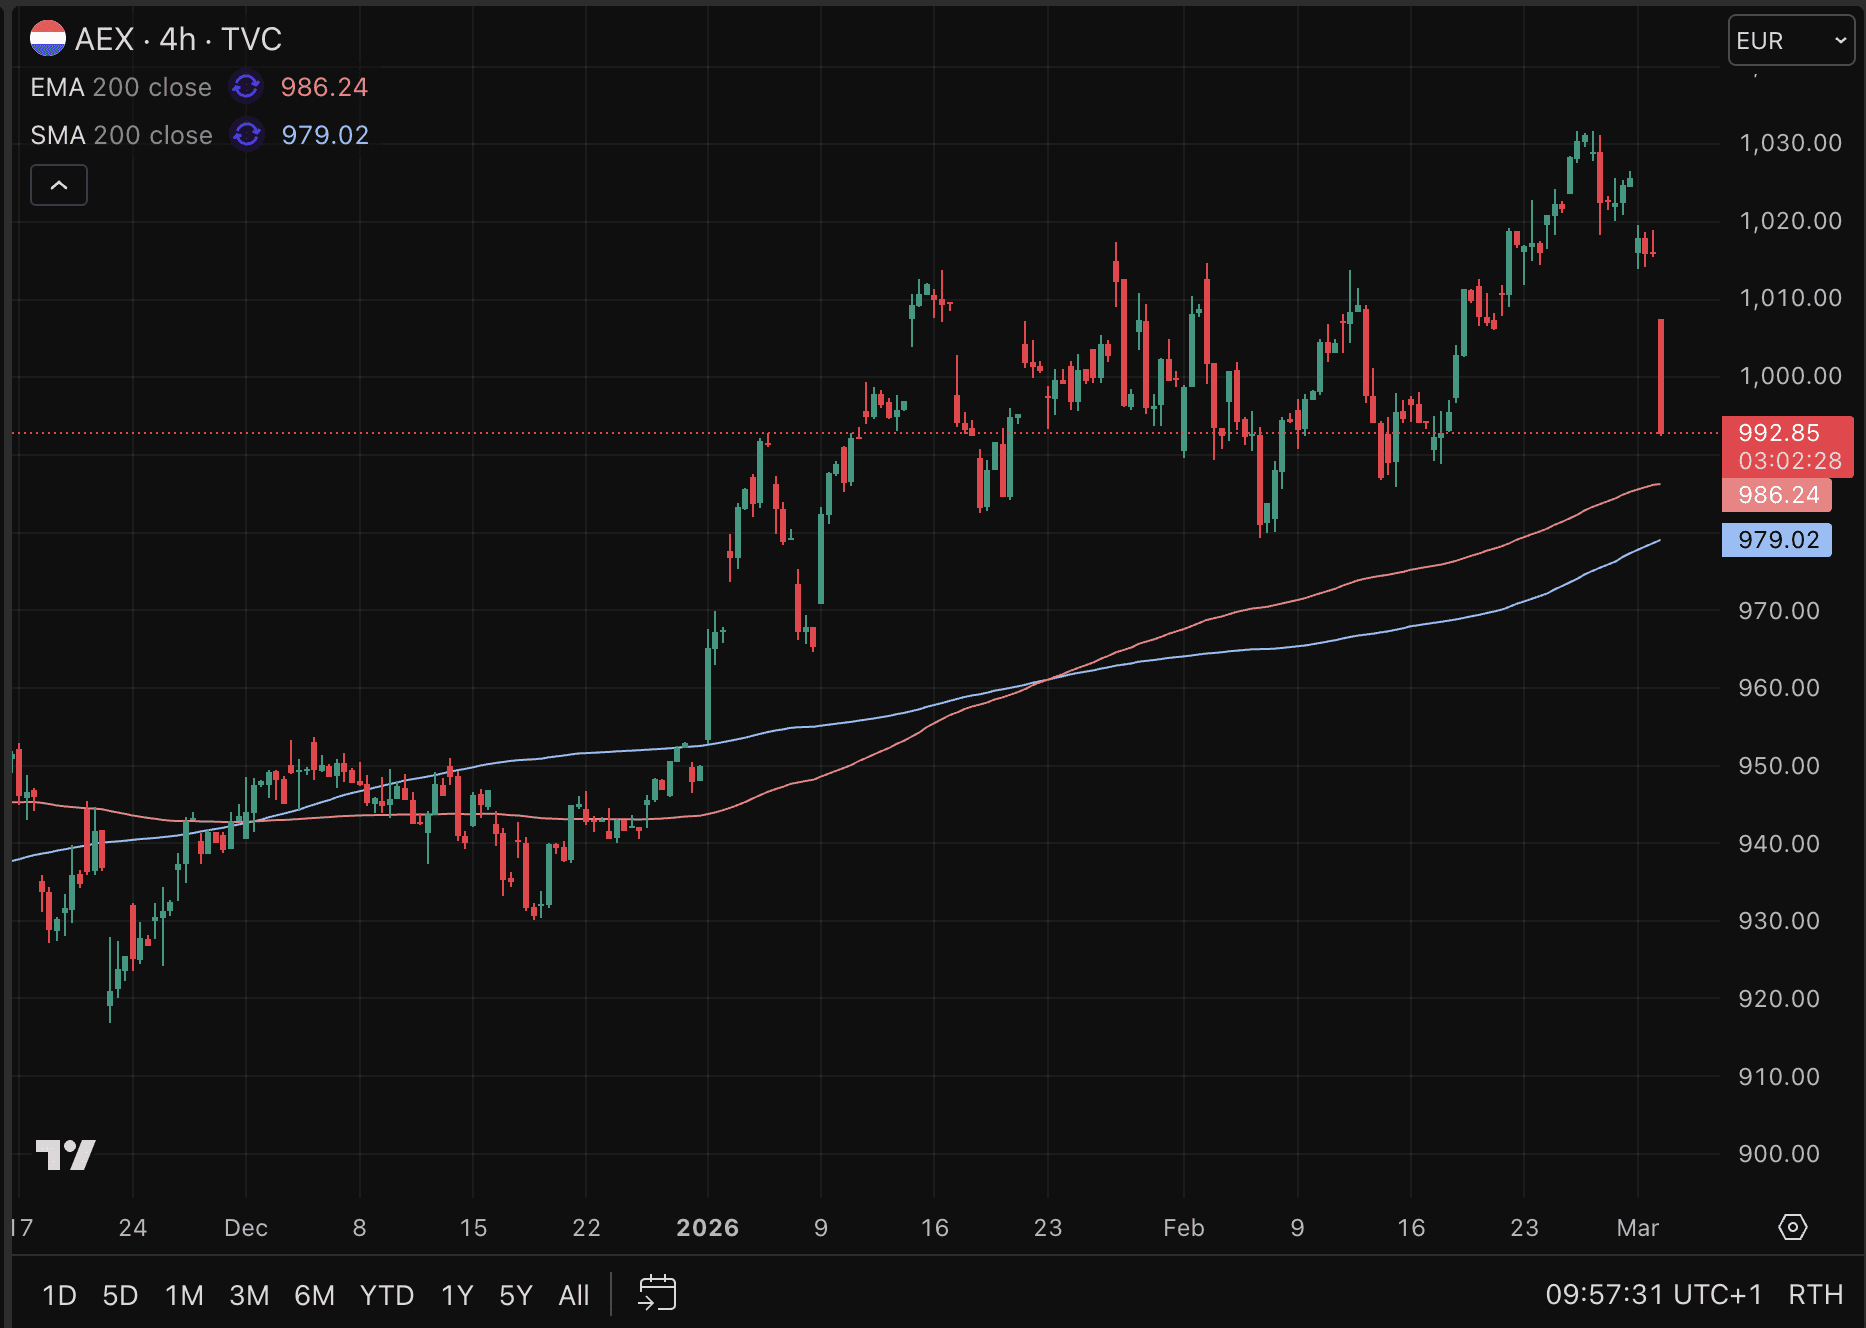Click the SMA 200 close legend label

[121, 135]
